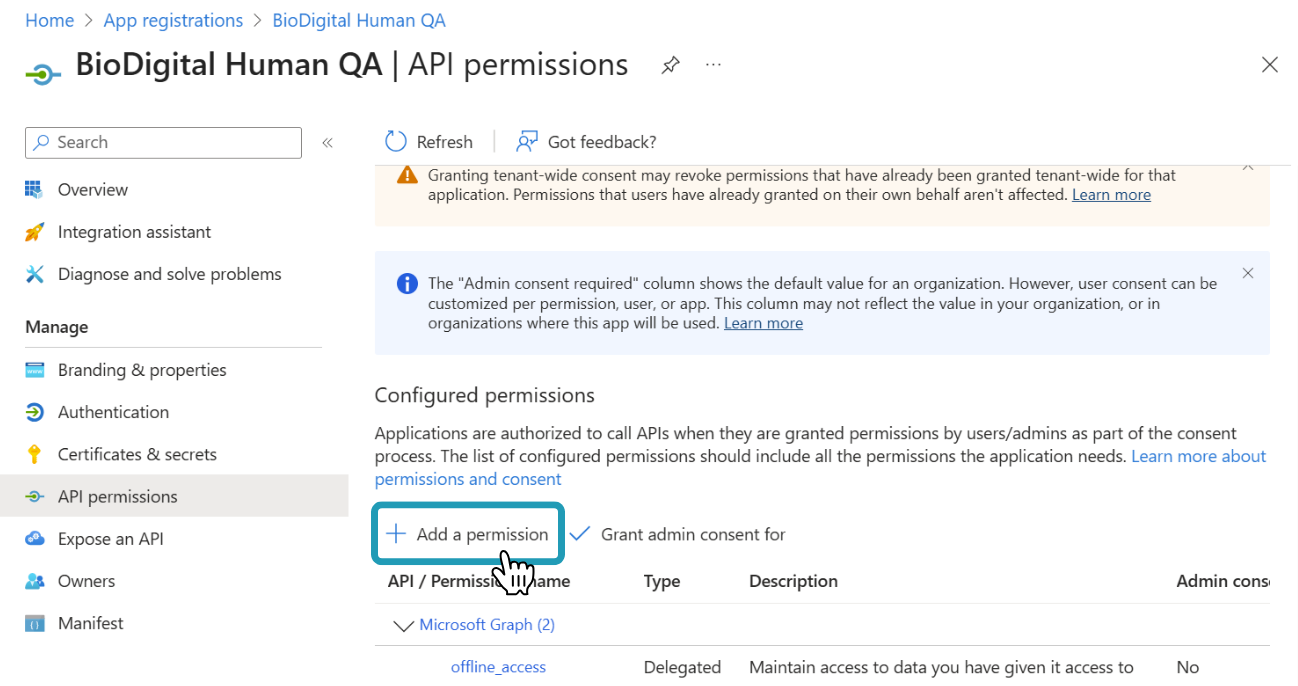Click App registrations breadcrumb
1298x686 pixels.
[173, 20]
